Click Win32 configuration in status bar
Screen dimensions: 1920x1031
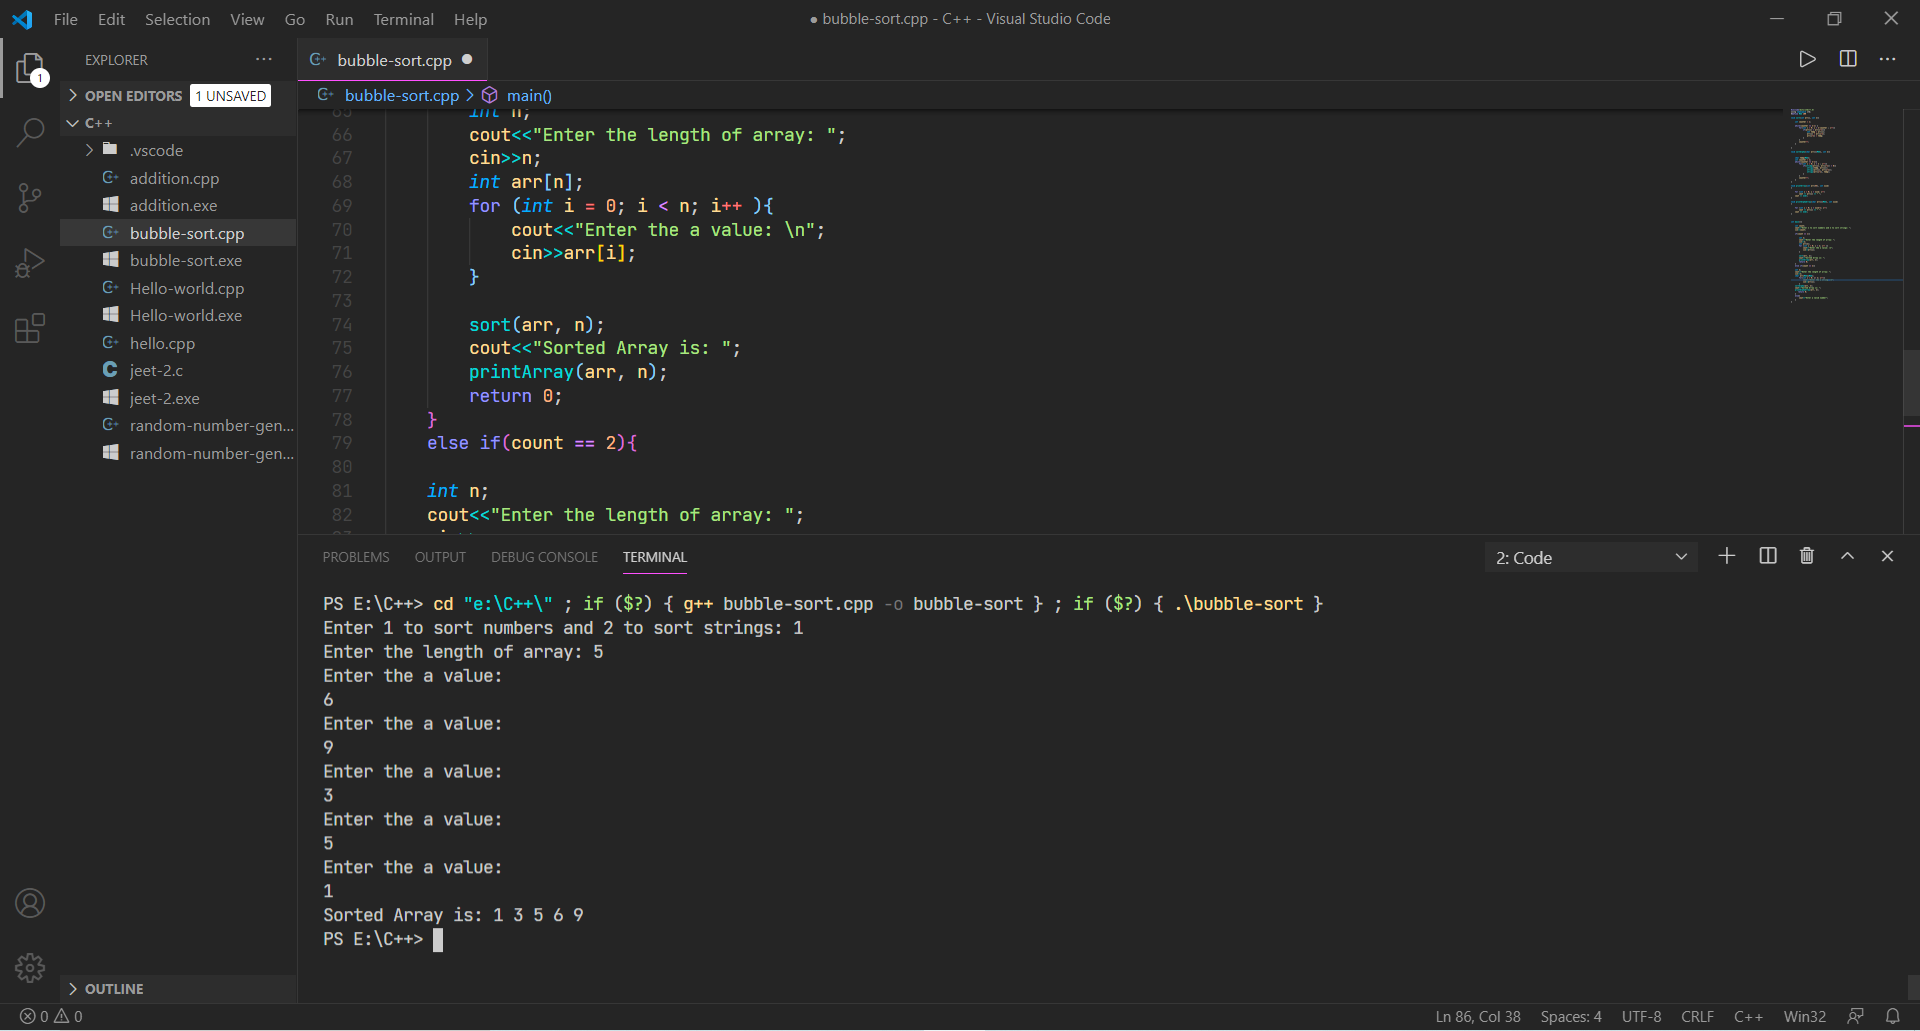coord(1804,1016)
